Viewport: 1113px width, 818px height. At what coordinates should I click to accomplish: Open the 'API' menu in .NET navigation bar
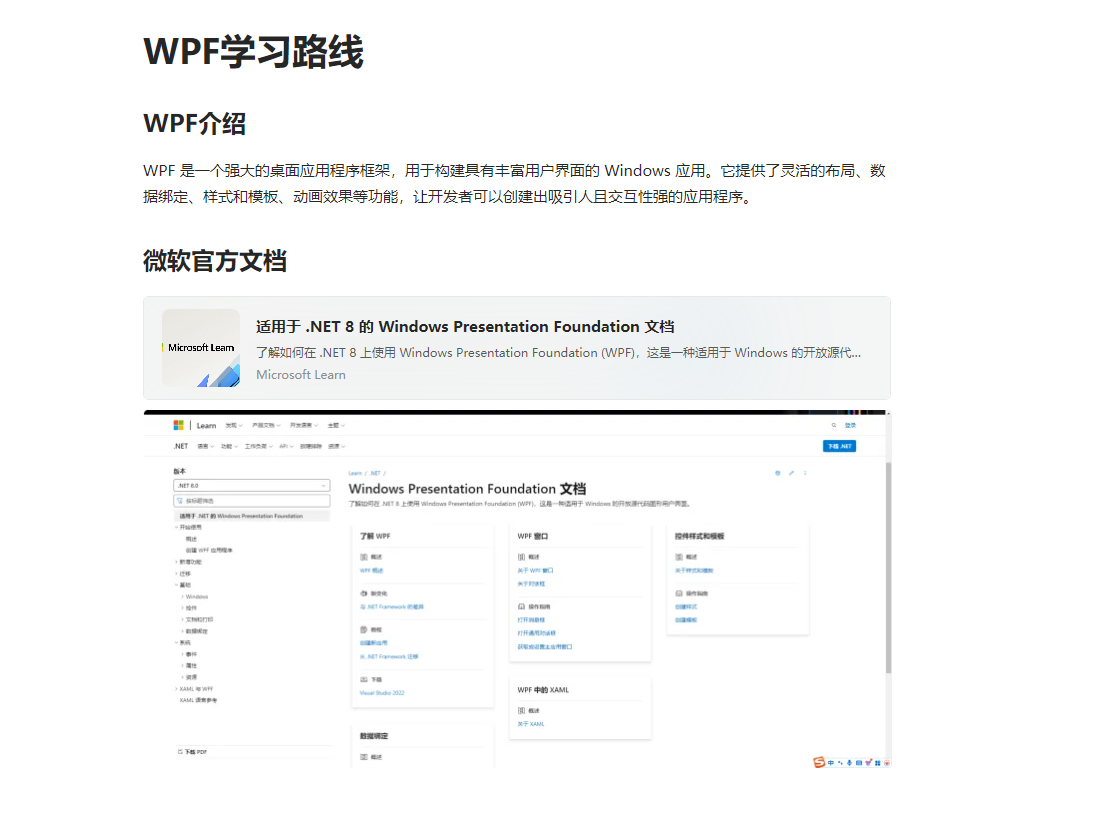click(x=286, y=446)
